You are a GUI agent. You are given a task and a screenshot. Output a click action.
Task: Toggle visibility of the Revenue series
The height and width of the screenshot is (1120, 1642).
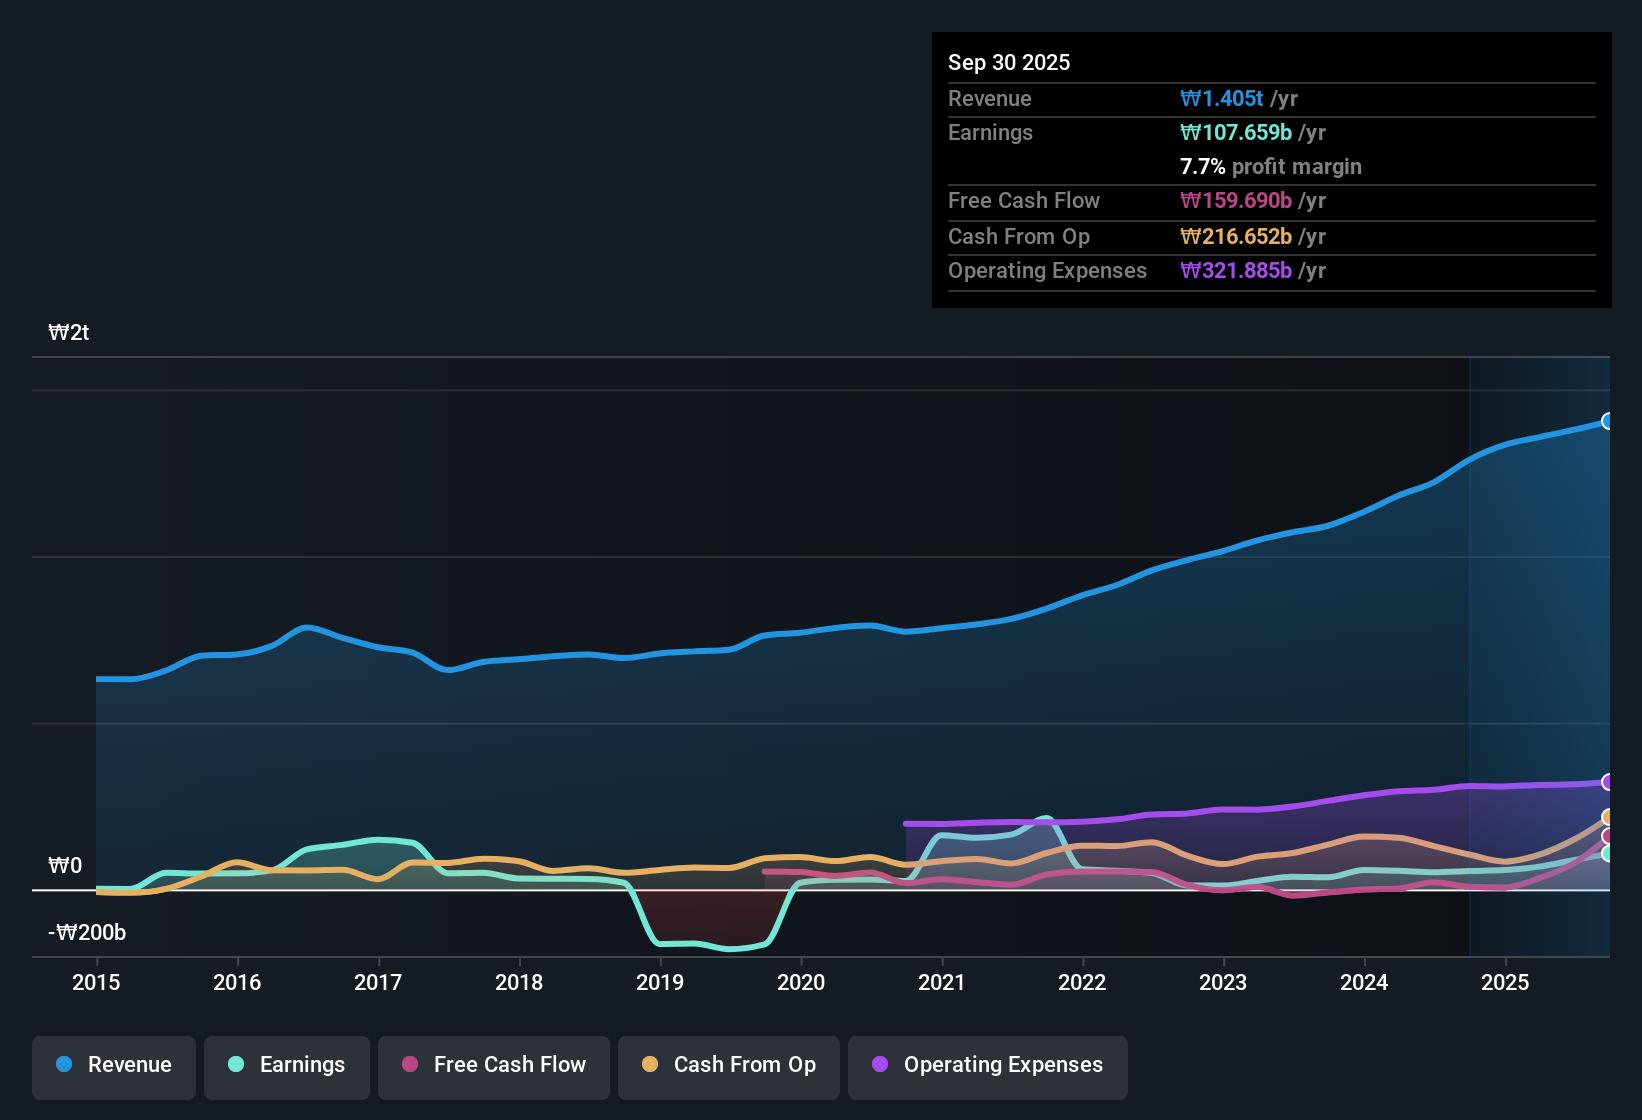[x=113, y=1065]
